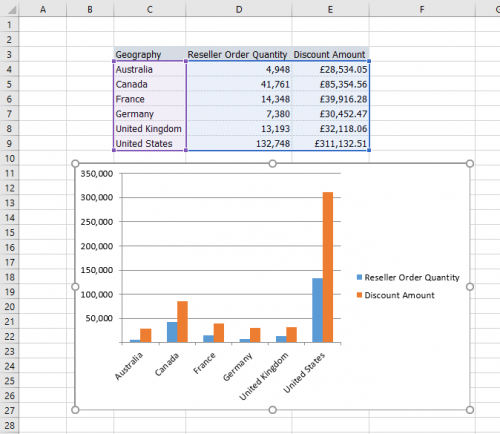This screenshot has width=500, height=434.
Task: Select row 28 header
Action: click(9, 425)
